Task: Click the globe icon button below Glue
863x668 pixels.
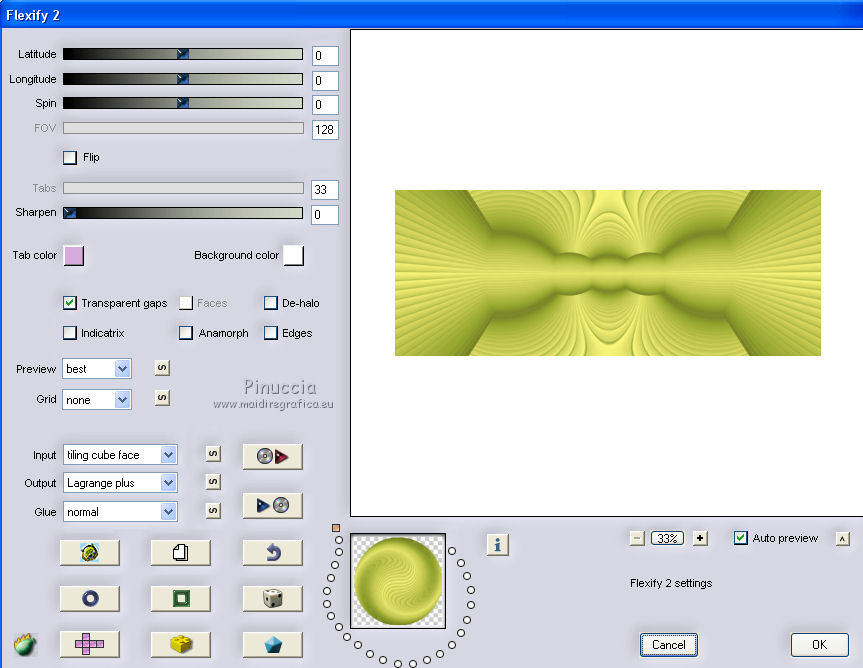Action: coord(90,552)
